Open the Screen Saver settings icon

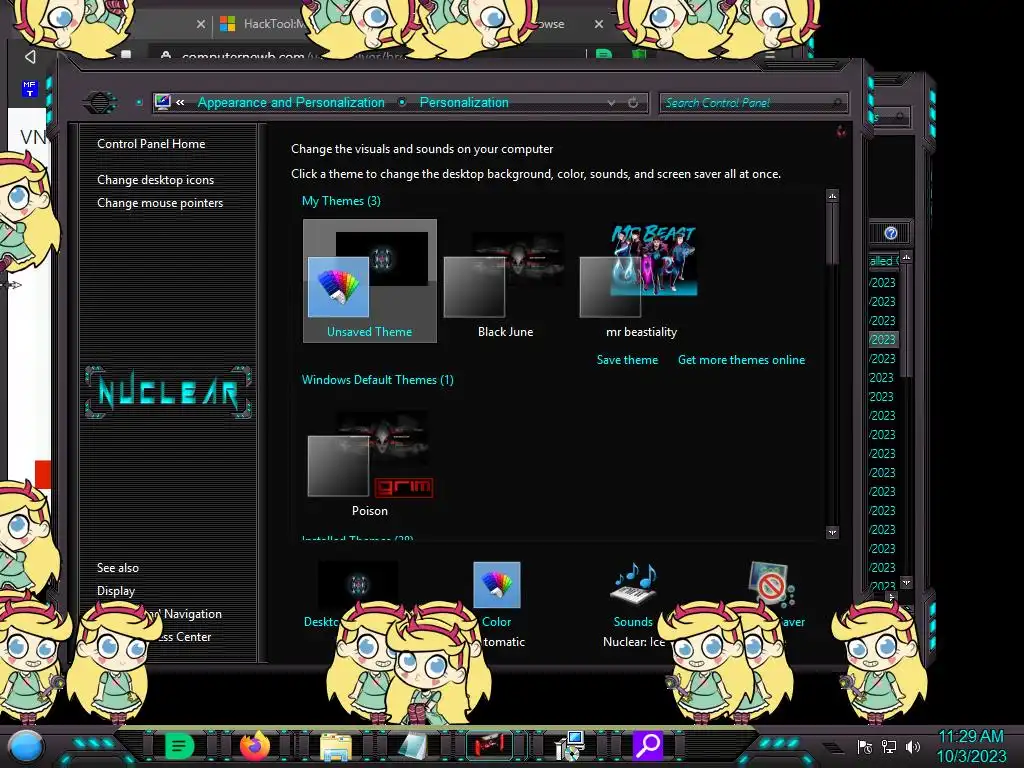(x=769, y=583)
